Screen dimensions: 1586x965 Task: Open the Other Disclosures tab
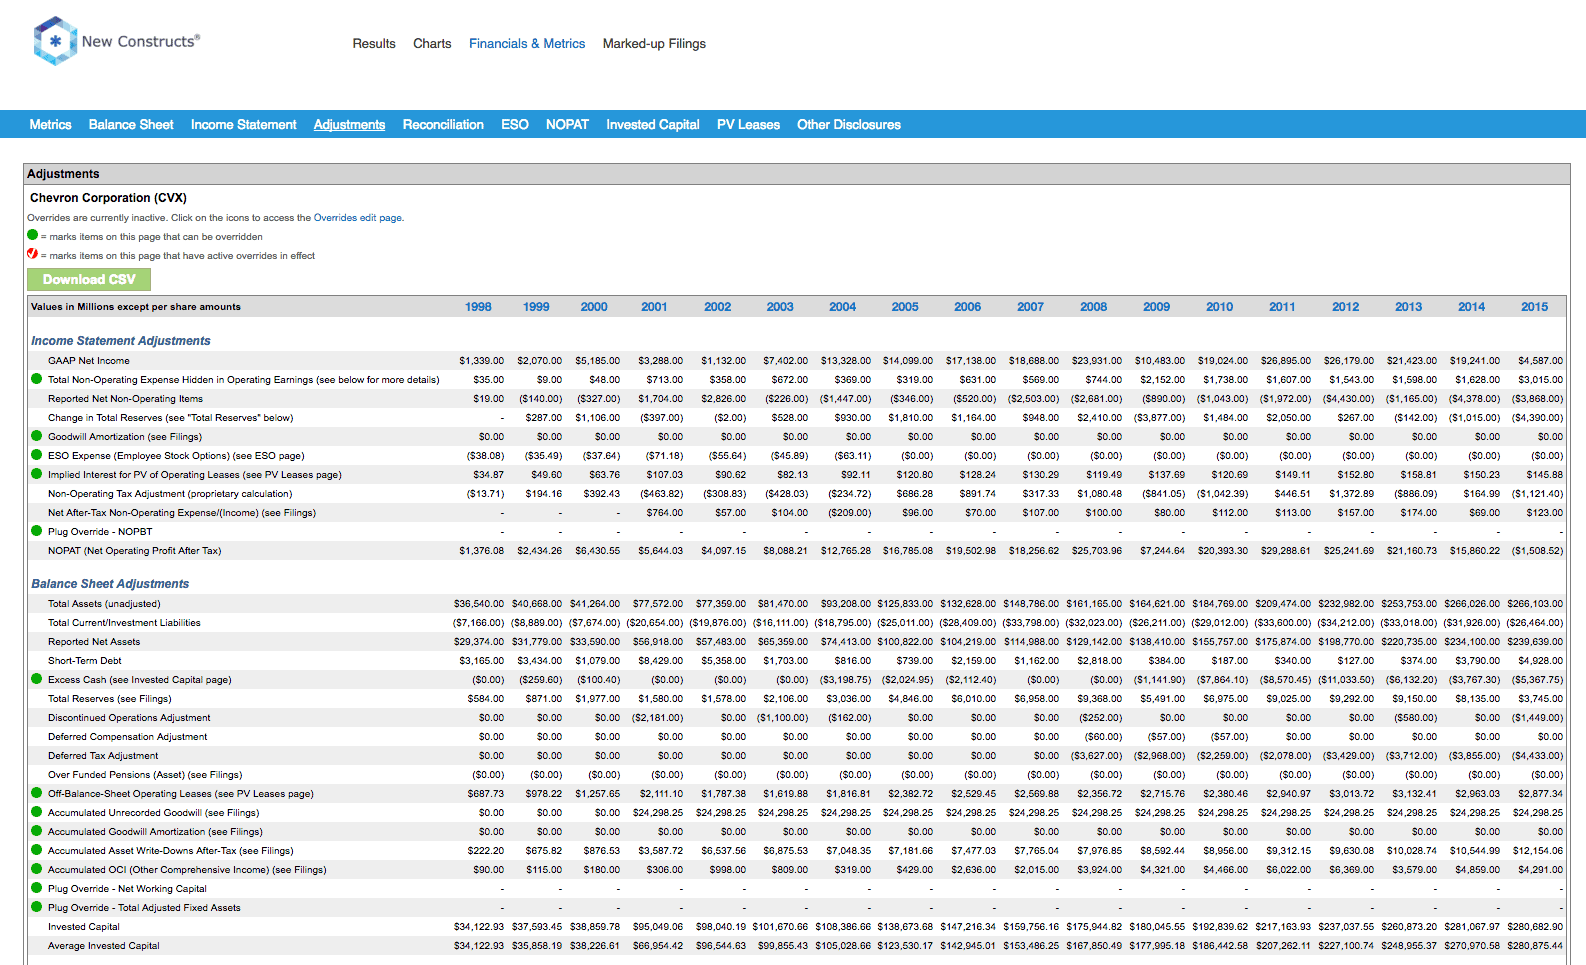tap(849, 125)
